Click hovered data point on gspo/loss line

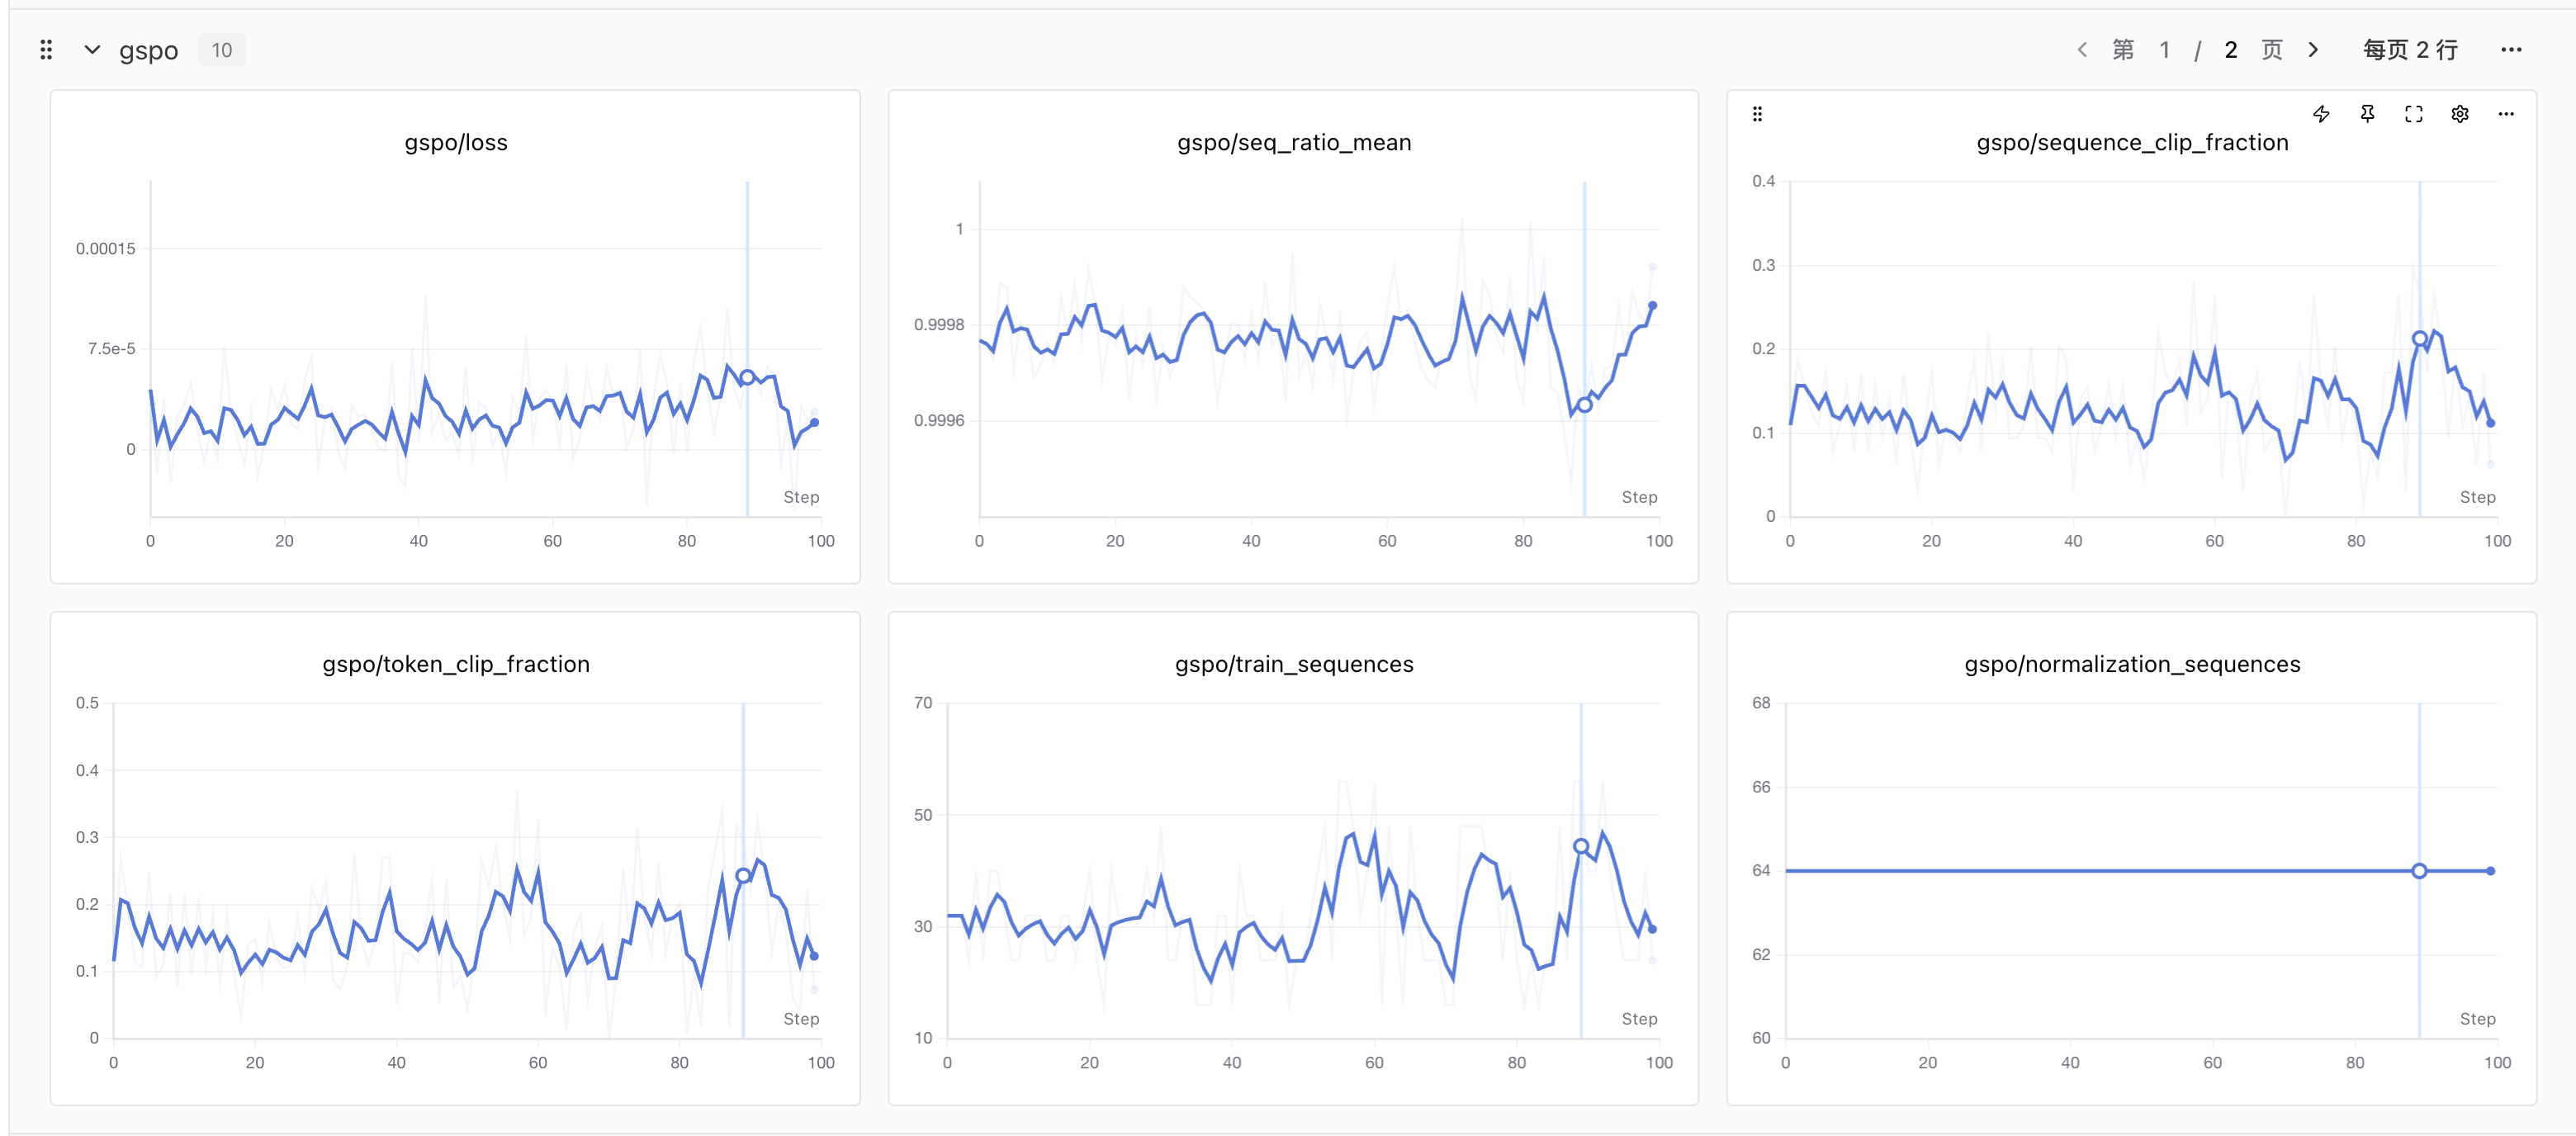(747, 377)
